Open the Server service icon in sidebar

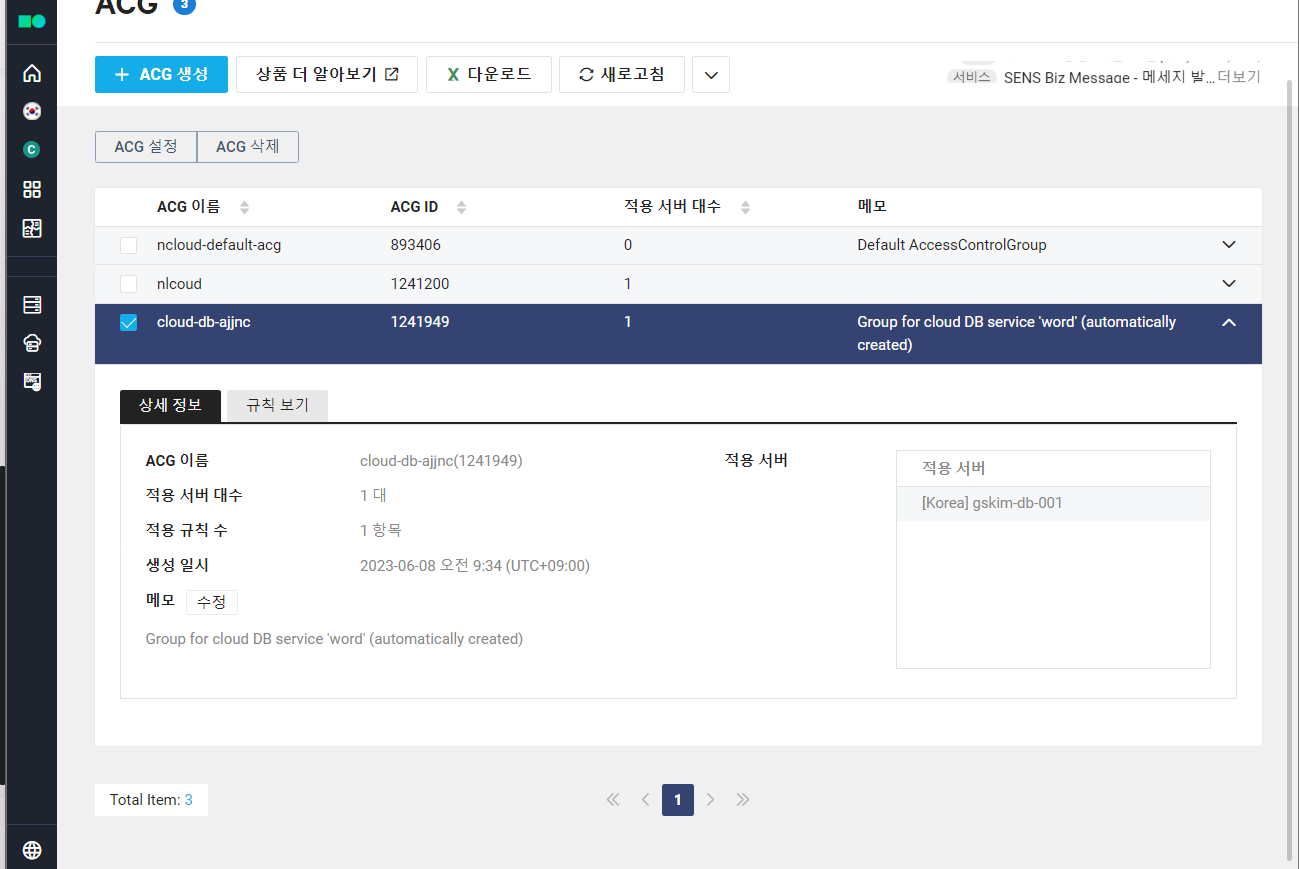pyautogui.click(x=32, y=305)
